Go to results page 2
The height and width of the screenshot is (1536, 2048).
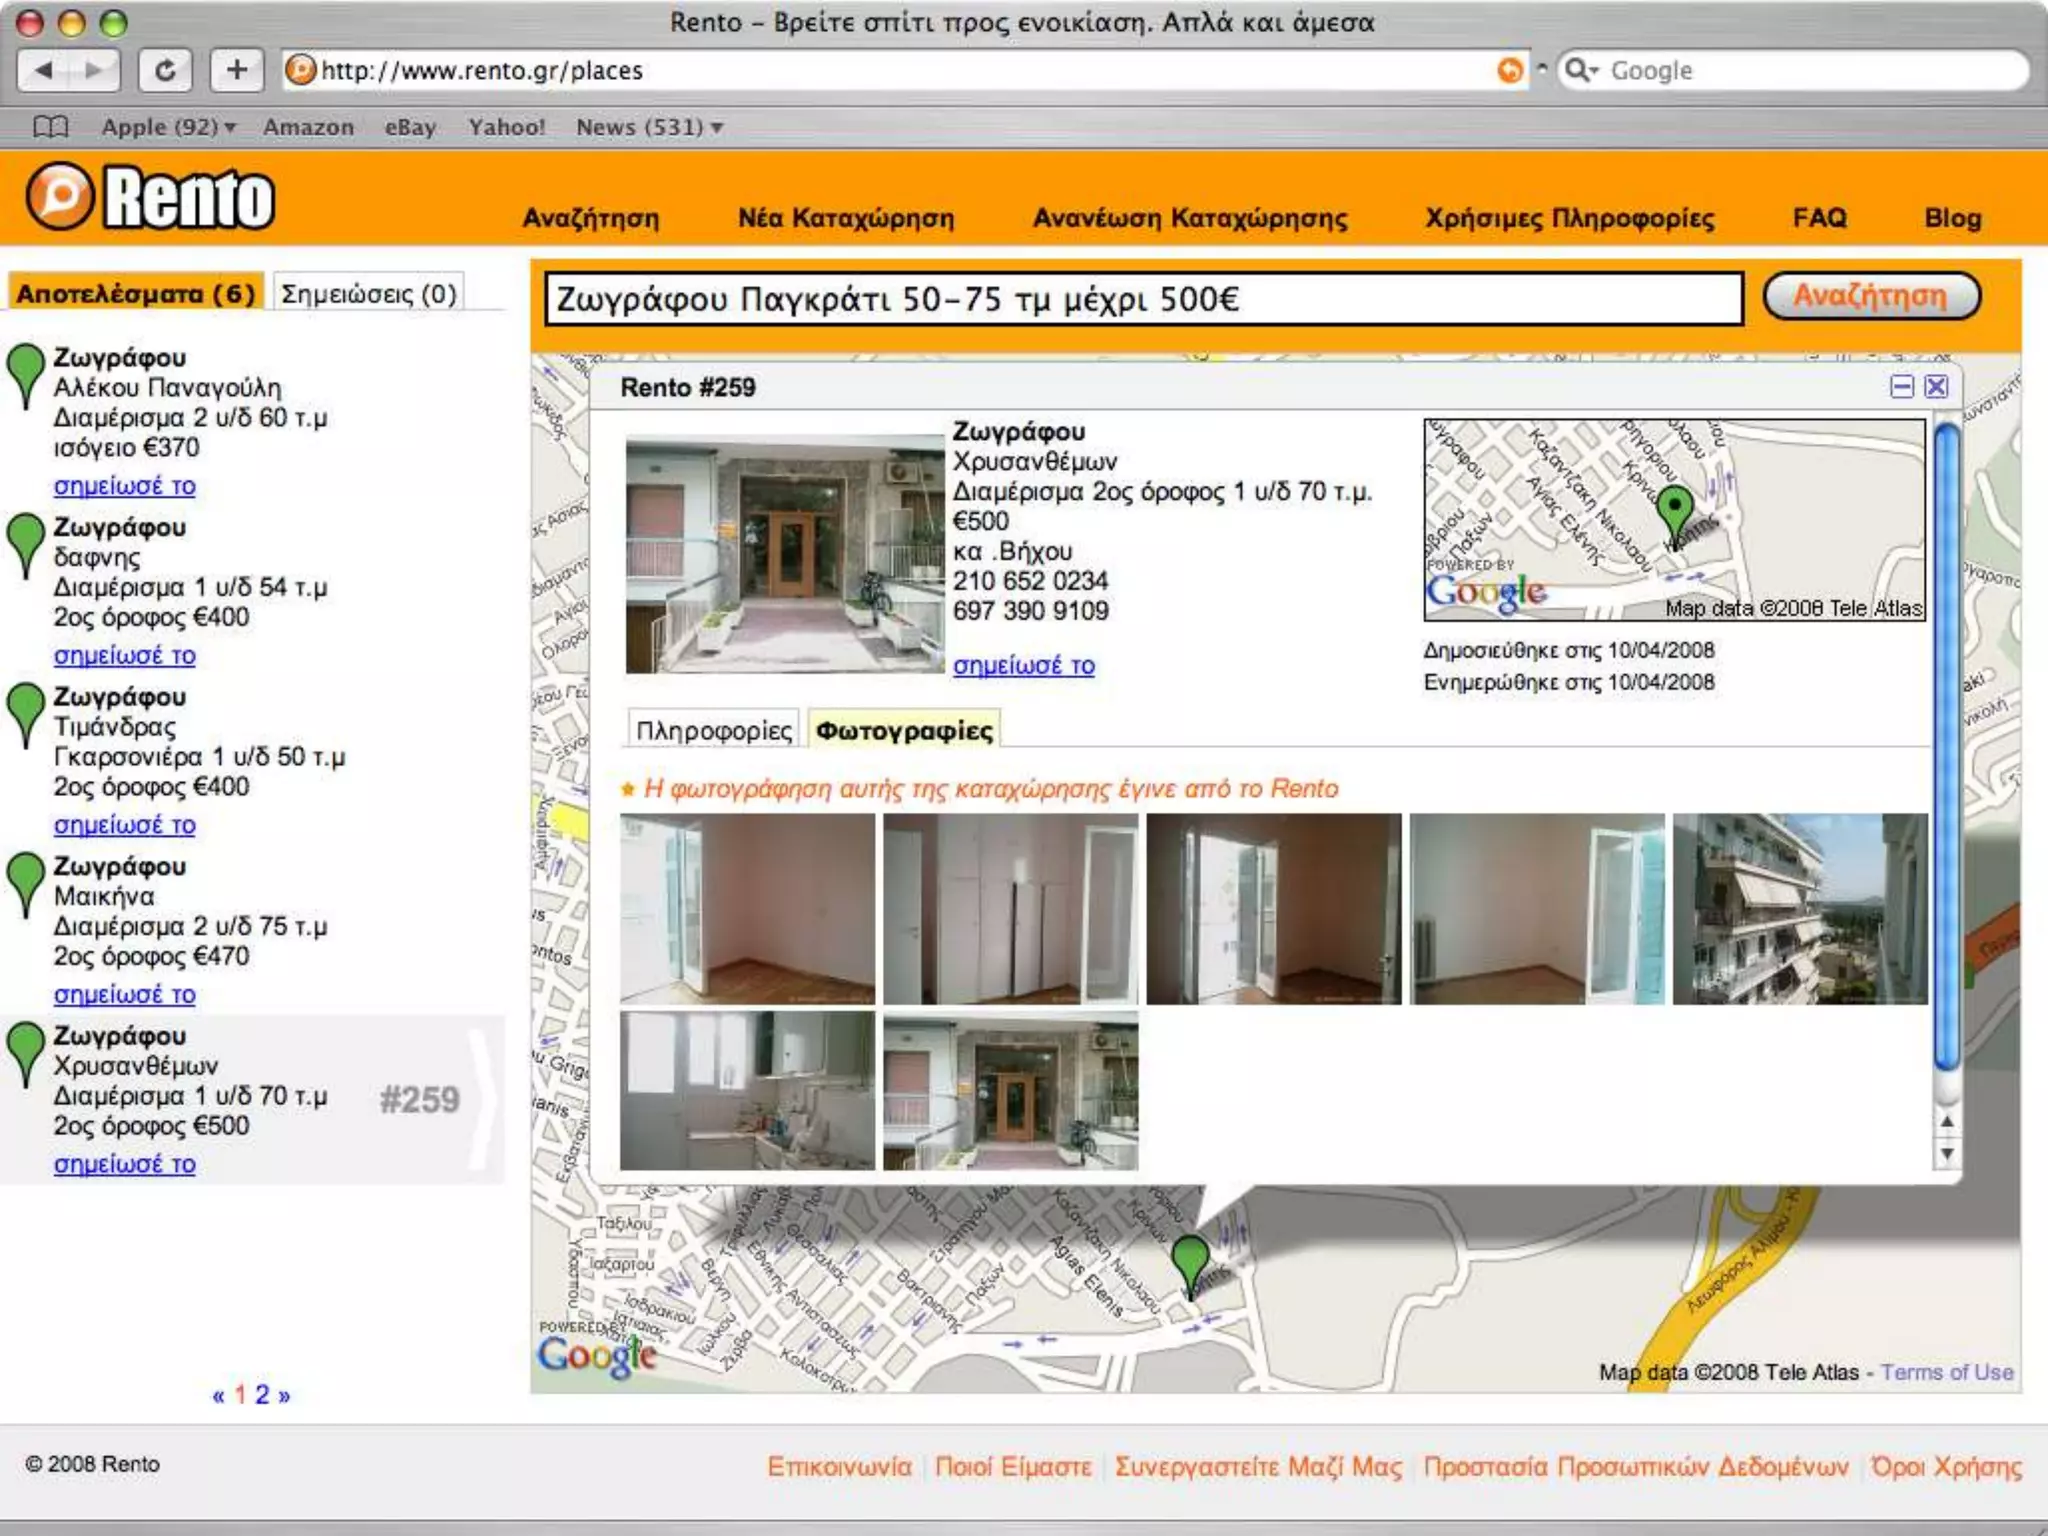[262, 1394]
